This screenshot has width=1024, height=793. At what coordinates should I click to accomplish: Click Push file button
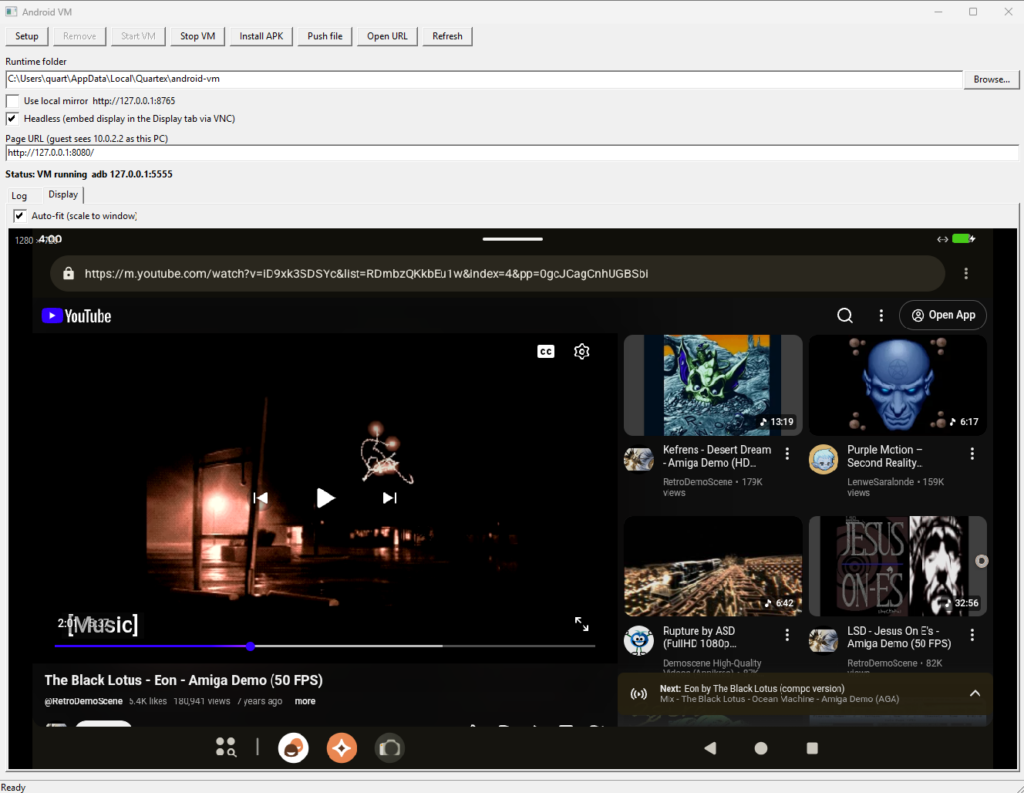click(325, 36)
